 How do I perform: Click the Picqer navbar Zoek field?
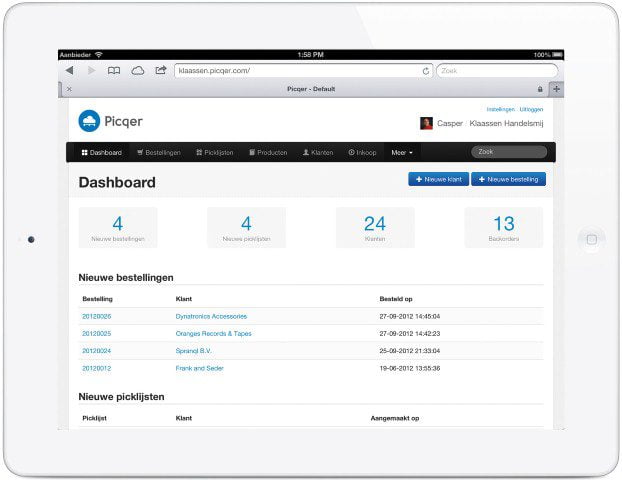point(509,152)
